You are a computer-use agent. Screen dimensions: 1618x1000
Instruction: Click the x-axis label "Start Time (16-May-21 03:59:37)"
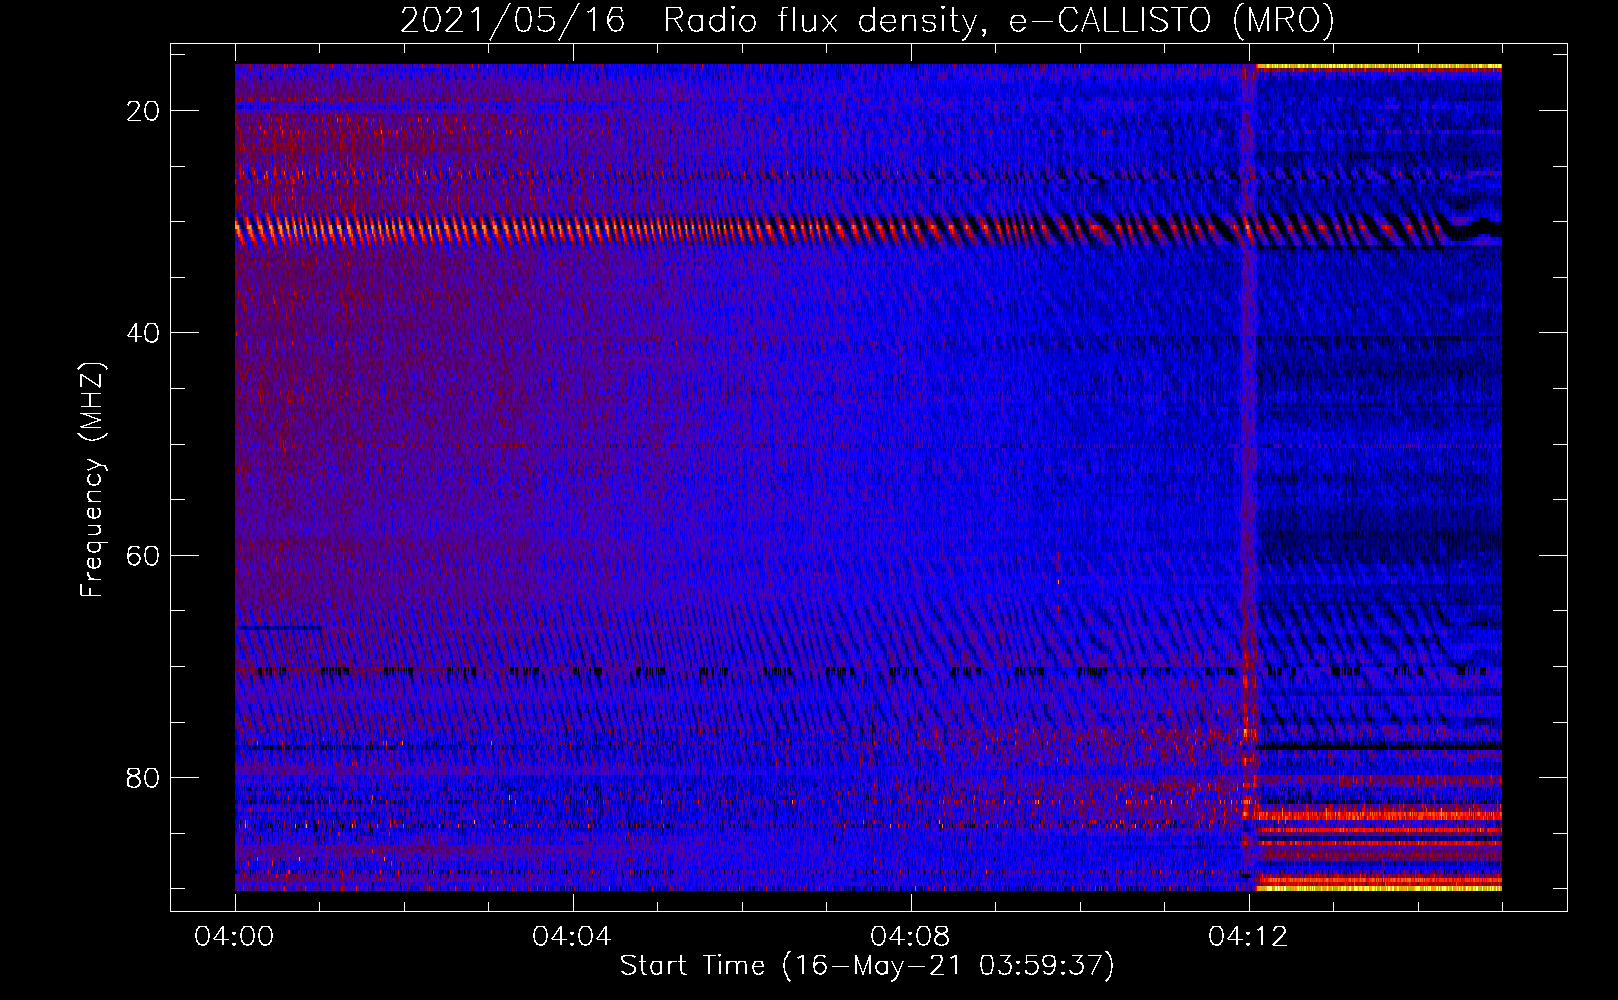(867, 966)
